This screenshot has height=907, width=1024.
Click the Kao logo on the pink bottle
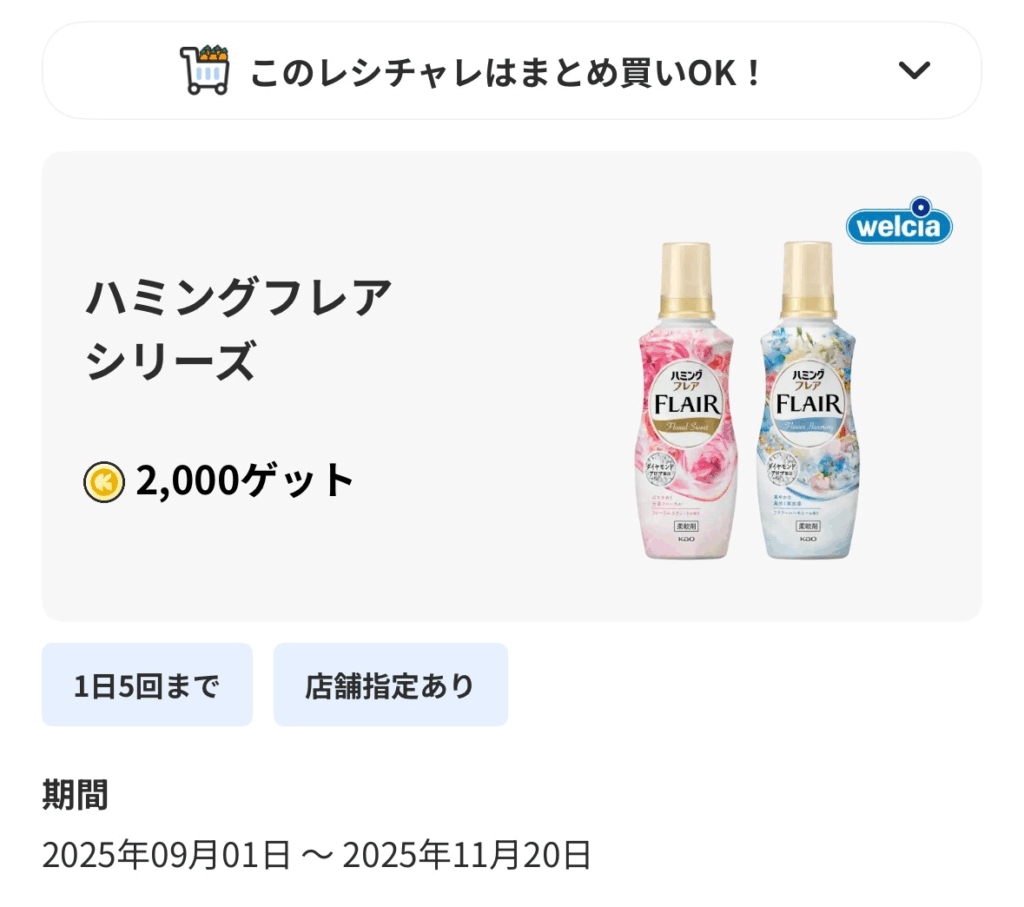pyautogui.click(x=686, y=540)
